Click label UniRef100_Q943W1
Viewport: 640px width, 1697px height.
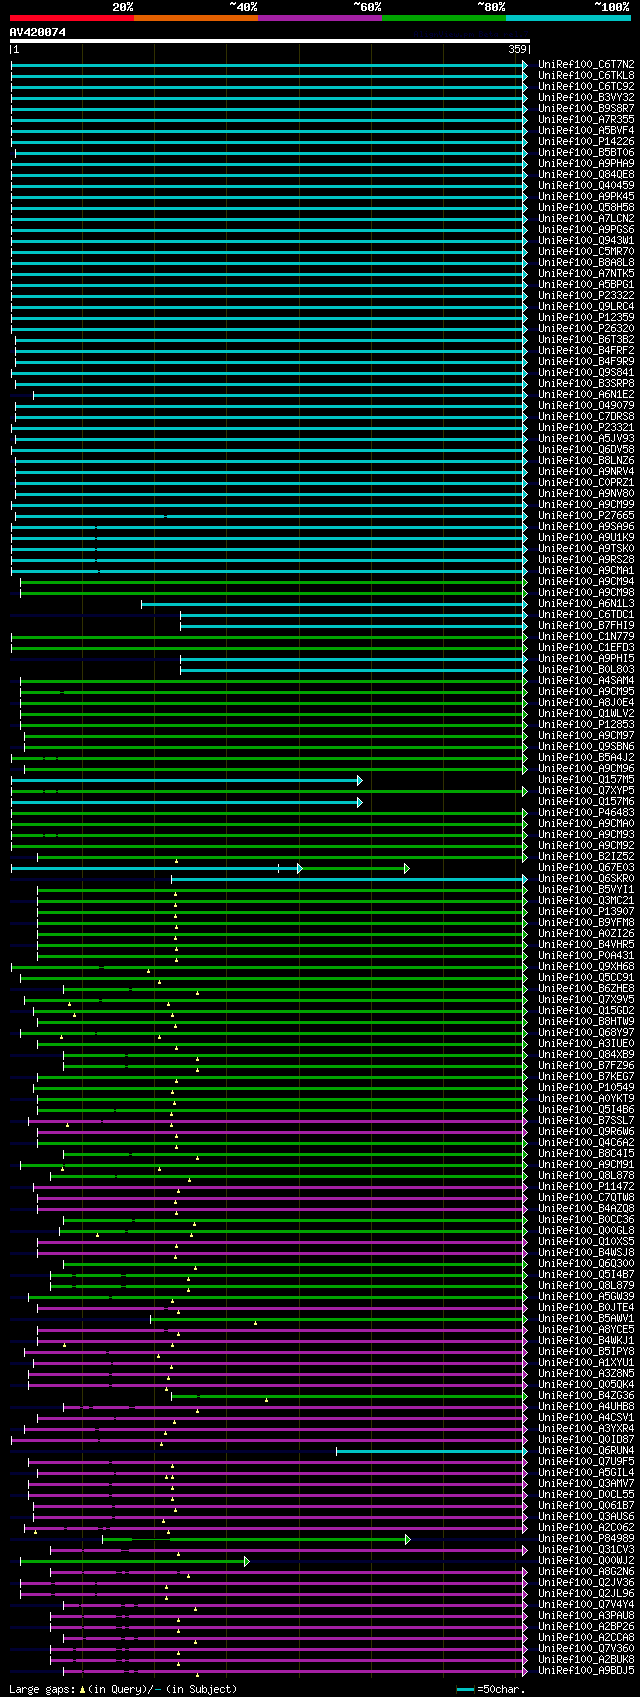tap(586, 240)
